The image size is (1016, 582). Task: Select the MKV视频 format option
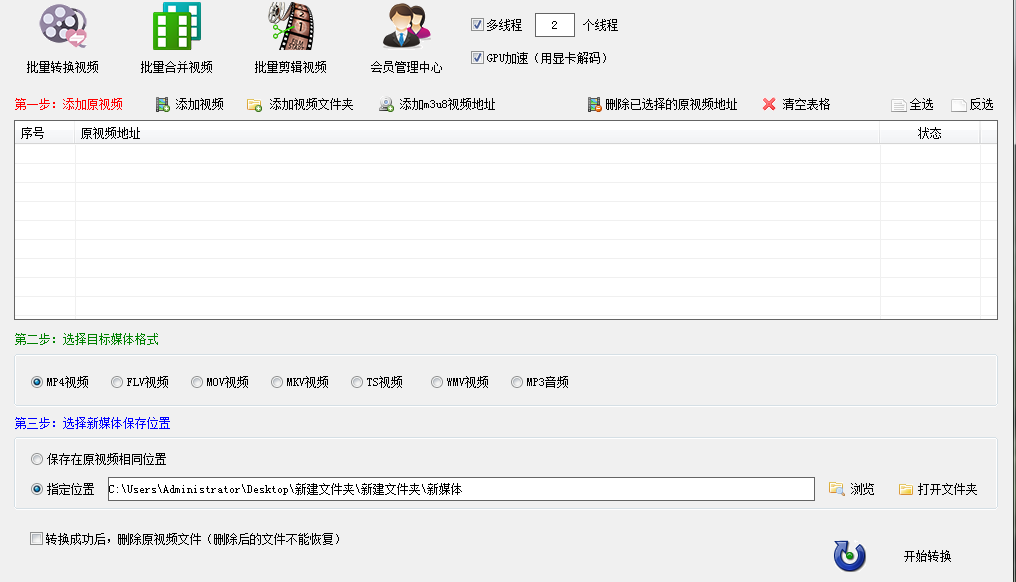[x=277, y=382]
